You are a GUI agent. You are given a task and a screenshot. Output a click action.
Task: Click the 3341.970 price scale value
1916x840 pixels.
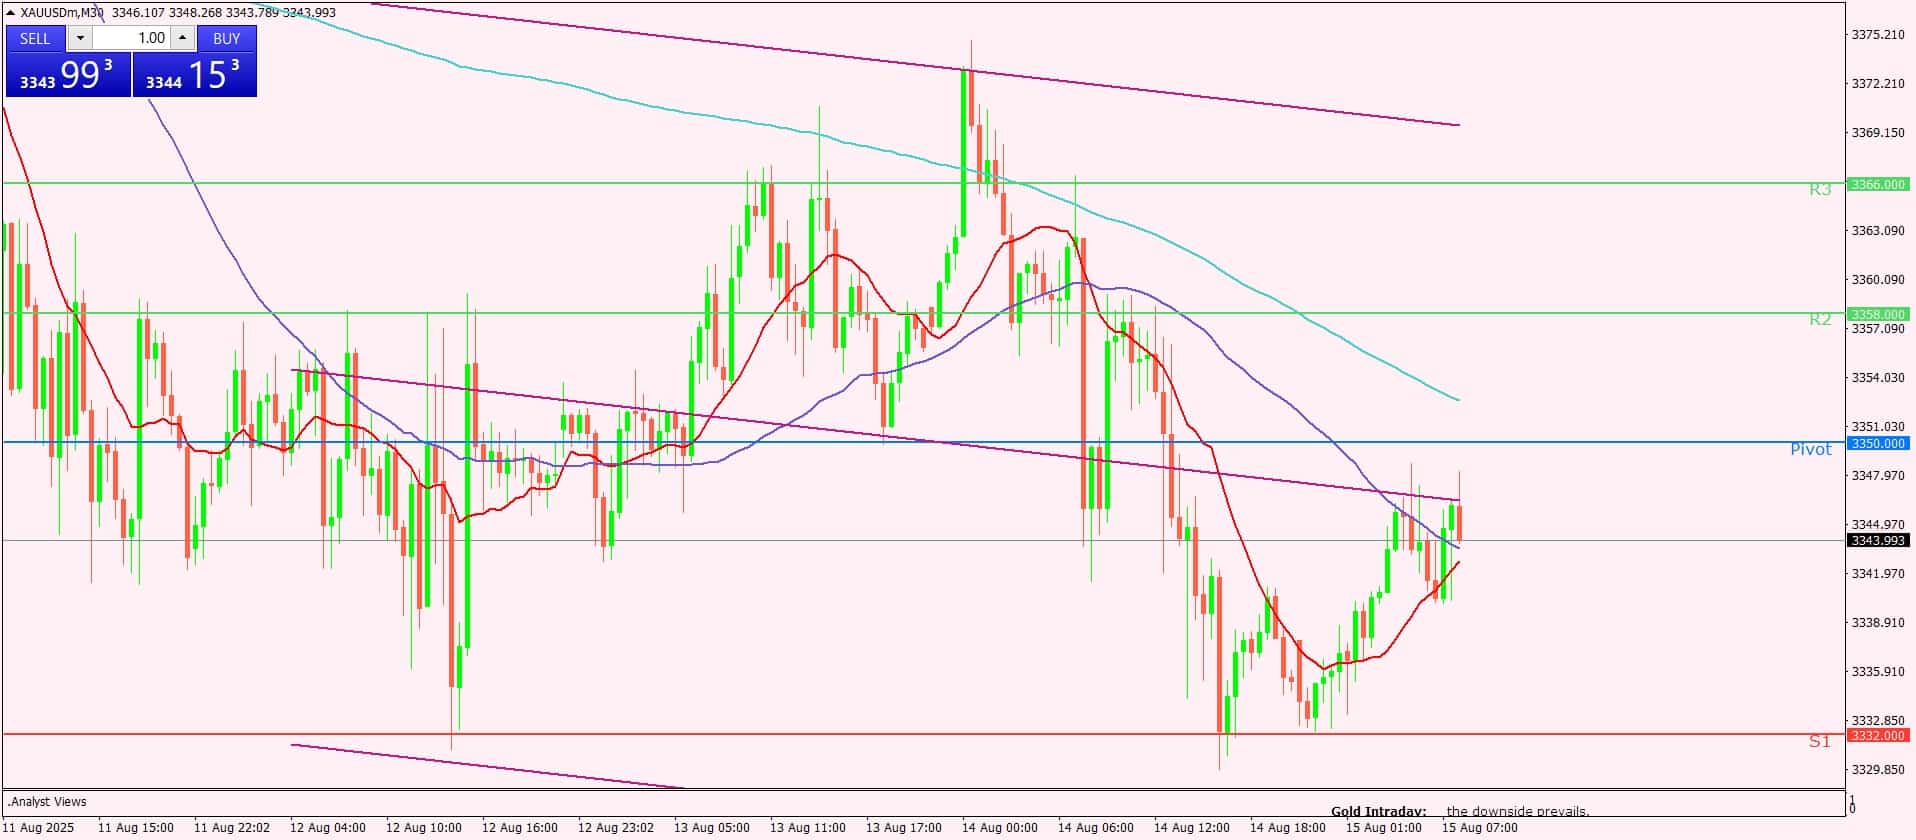point(1878,573)
